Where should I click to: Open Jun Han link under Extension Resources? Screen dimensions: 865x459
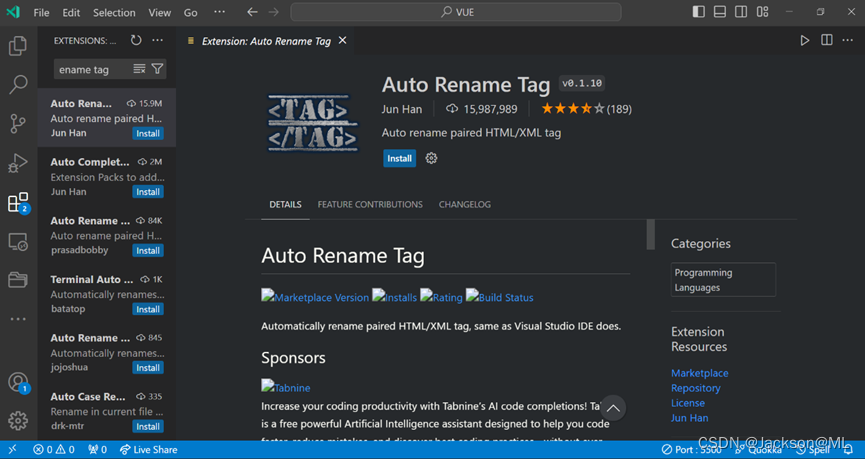690,418
